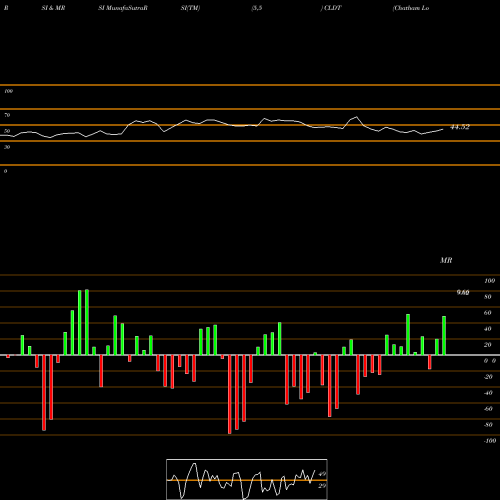This screenshot has height=500, width=500.
Task: Click the RSI axis label 30
Action: 7,147
